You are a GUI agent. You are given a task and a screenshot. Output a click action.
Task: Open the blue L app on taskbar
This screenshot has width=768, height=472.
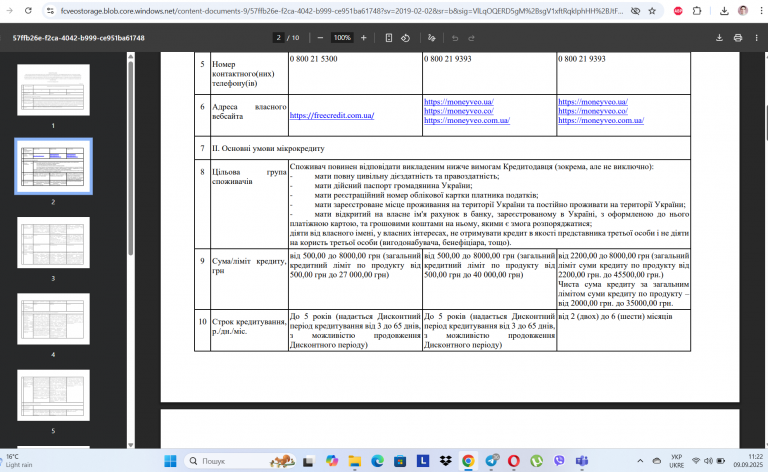pos(423,461)
